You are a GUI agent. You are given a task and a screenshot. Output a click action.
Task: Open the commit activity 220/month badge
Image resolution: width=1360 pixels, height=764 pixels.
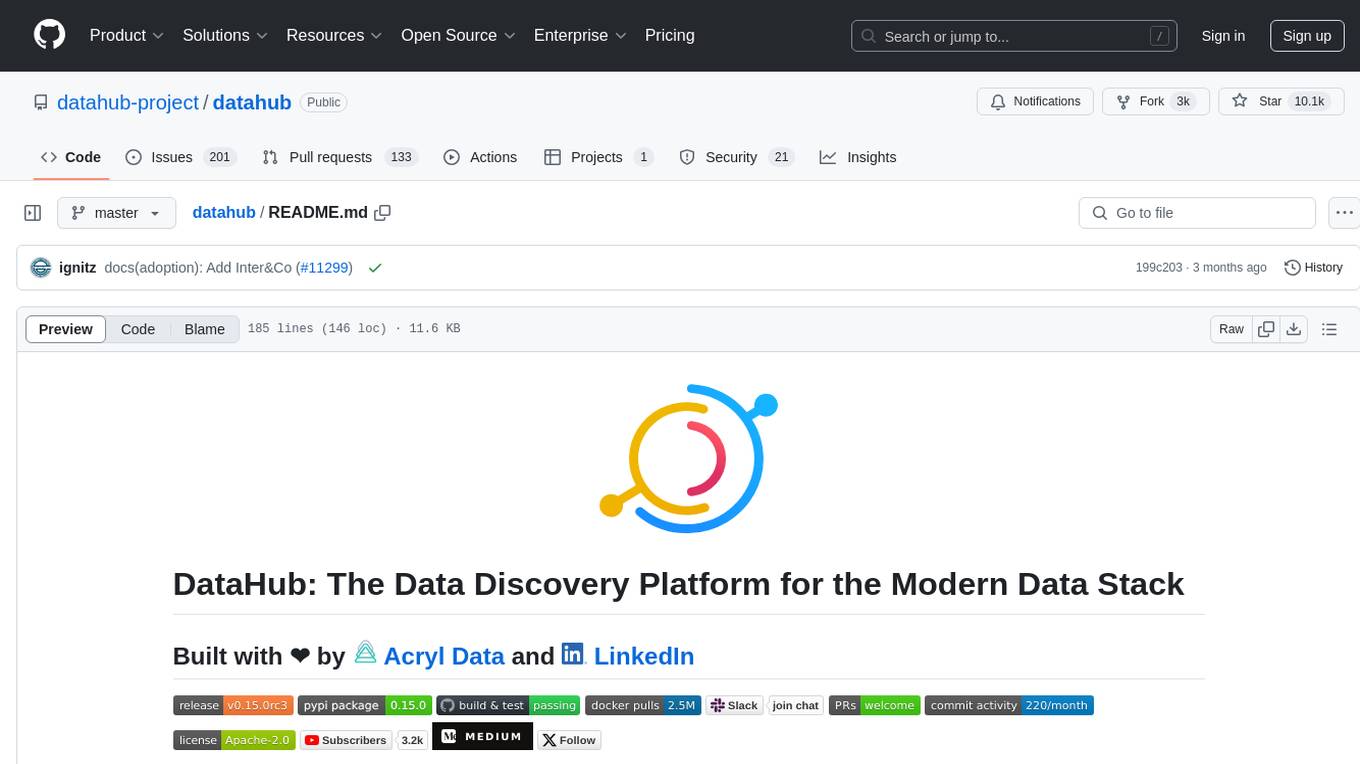pos(1009,705)
